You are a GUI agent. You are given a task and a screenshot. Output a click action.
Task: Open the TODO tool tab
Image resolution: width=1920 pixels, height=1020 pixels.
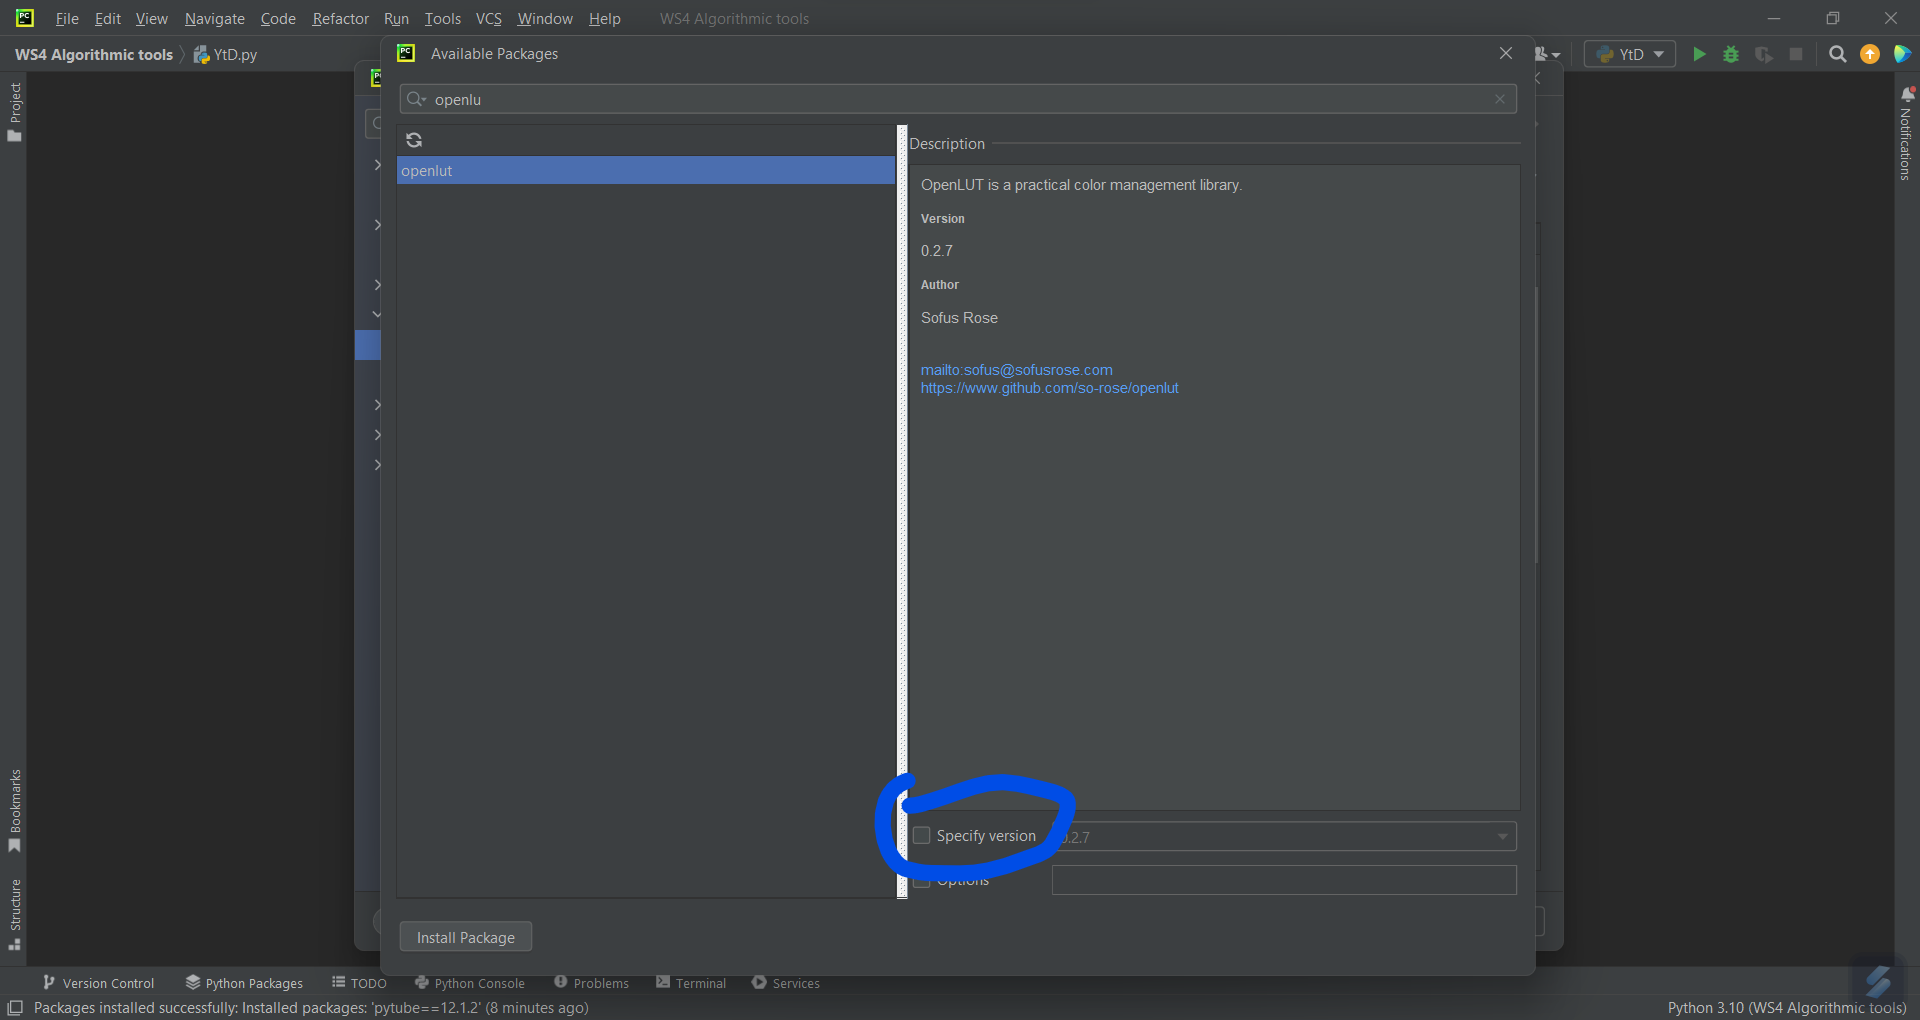(359, 983)
